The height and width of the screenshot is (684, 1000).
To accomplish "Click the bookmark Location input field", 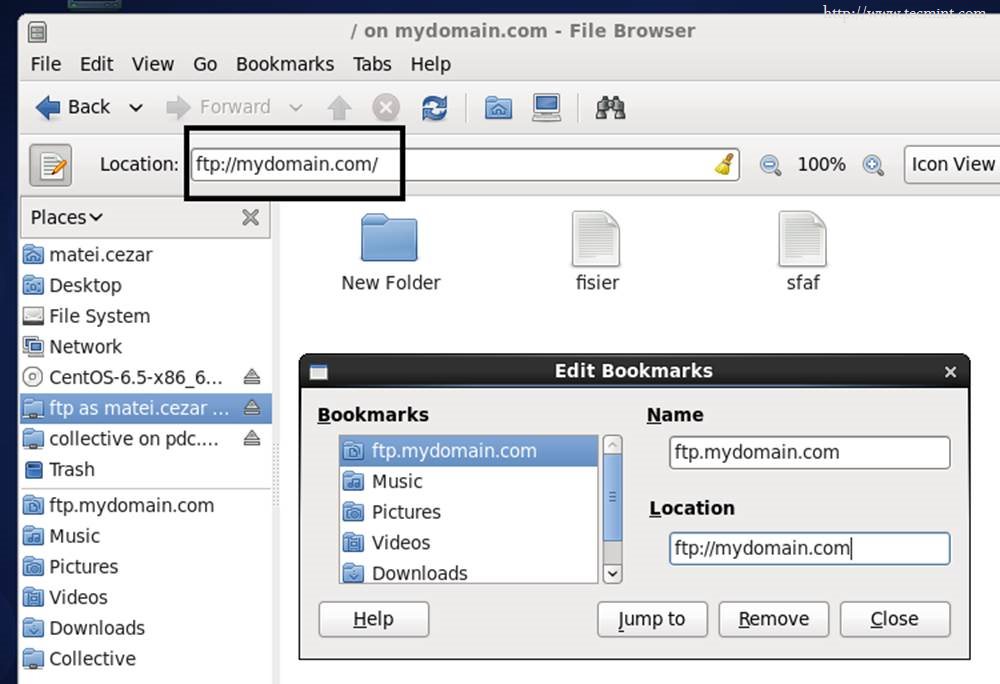I will coord(809,548).
